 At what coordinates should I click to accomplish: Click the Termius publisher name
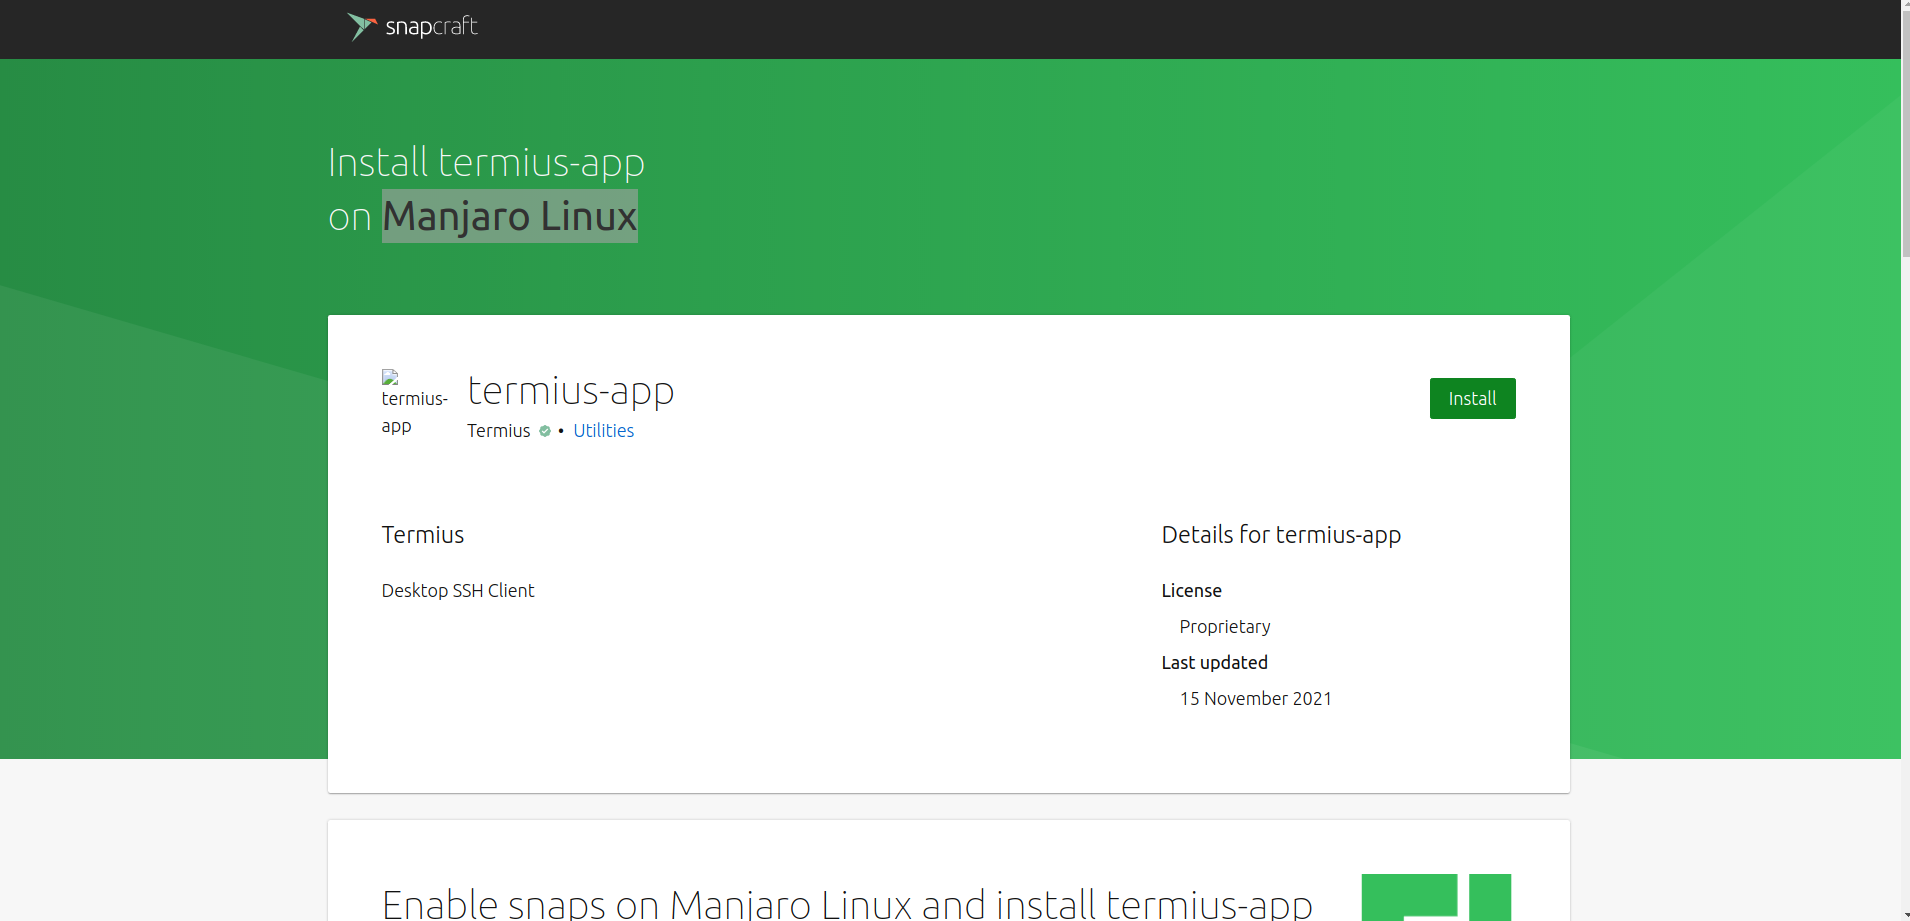(x=498, y=431)
